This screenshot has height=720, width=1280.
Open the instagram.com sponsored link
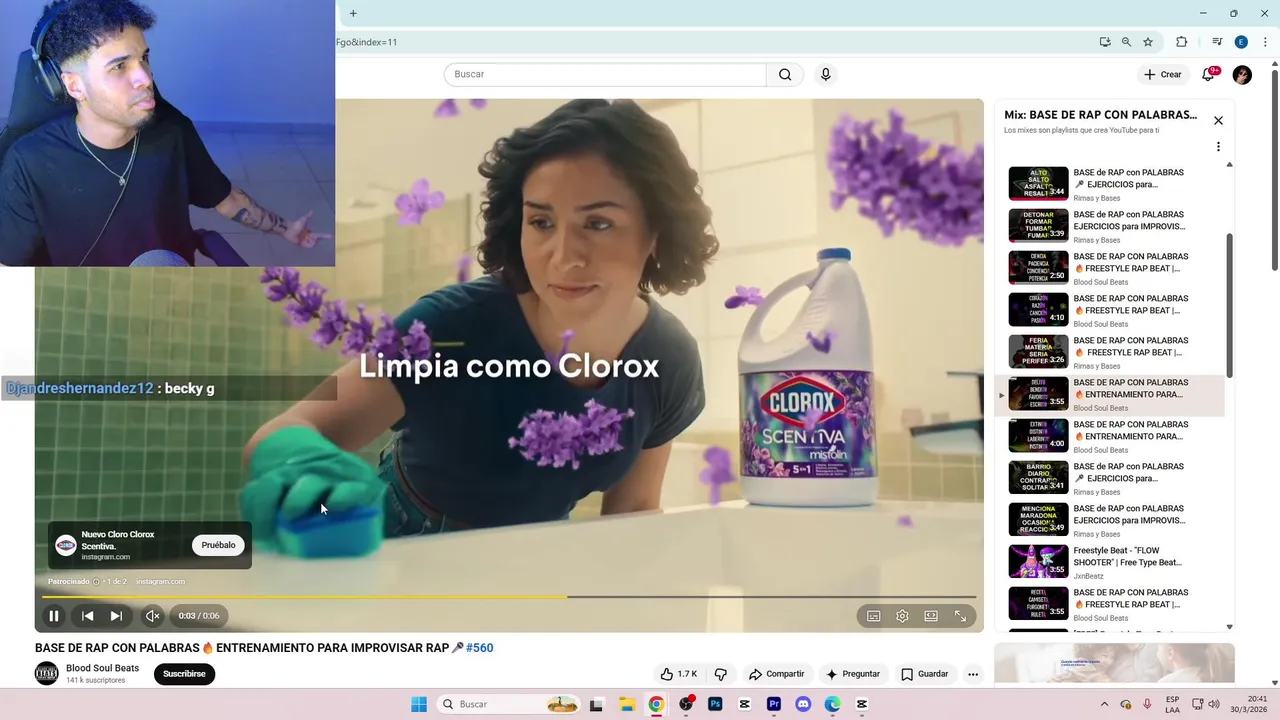(160, 581)
